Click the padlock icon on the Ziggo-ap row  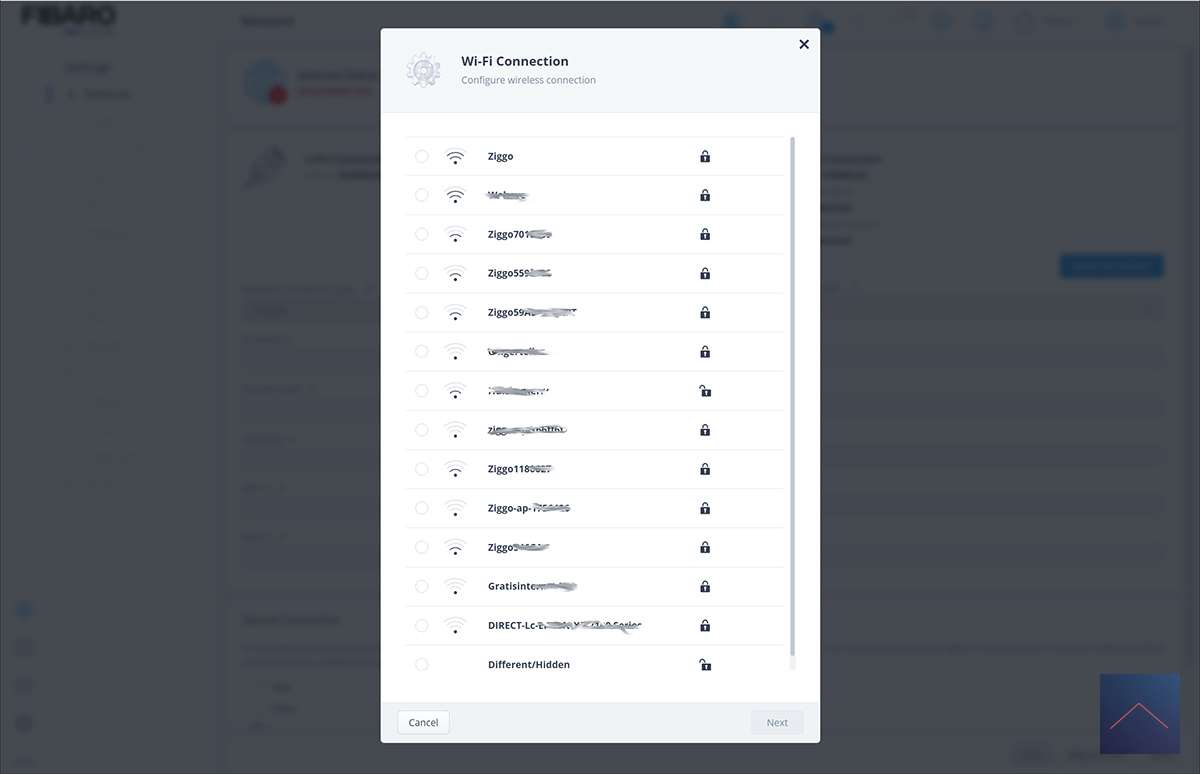pos(705,508)
